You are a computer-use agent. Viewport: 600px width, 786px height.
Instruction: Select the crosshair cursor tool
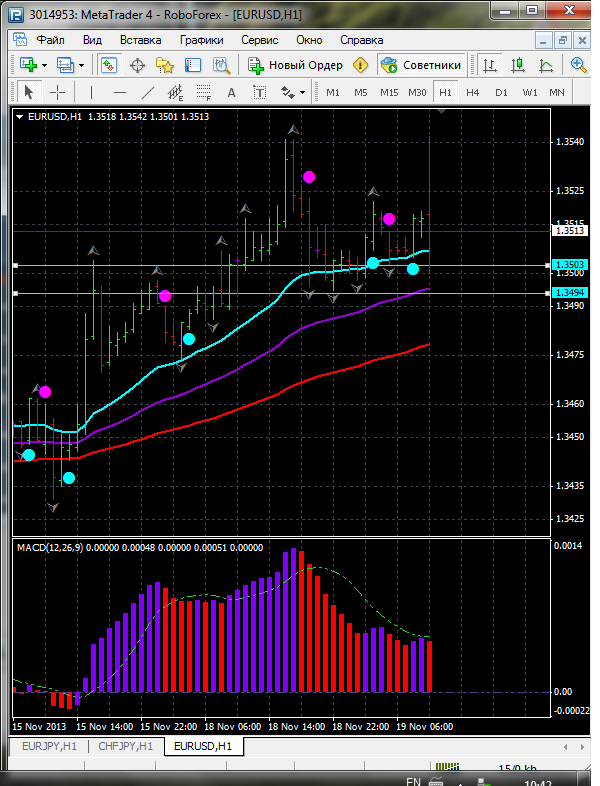pyautogui.click(x=58, y=93)
